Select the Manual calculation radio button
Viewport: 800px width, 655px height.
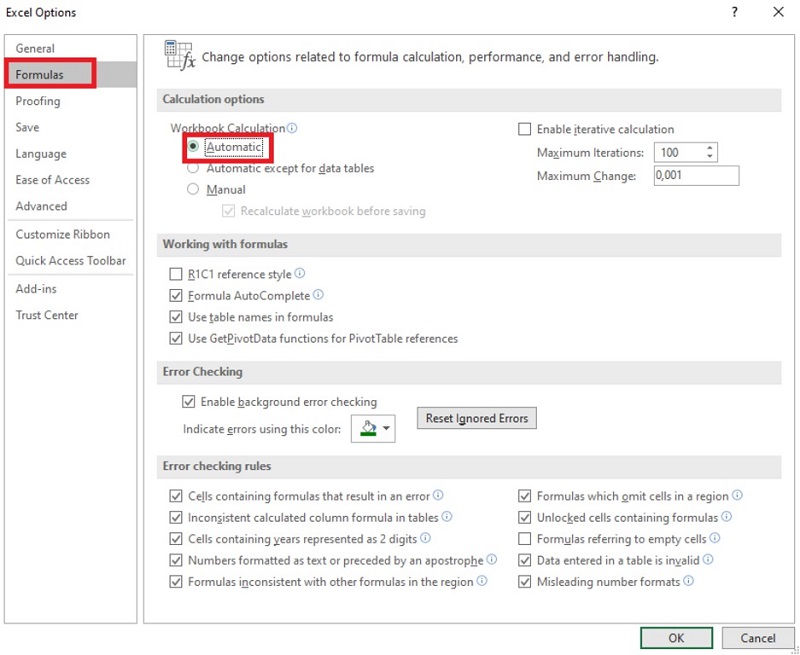point(192,188)
